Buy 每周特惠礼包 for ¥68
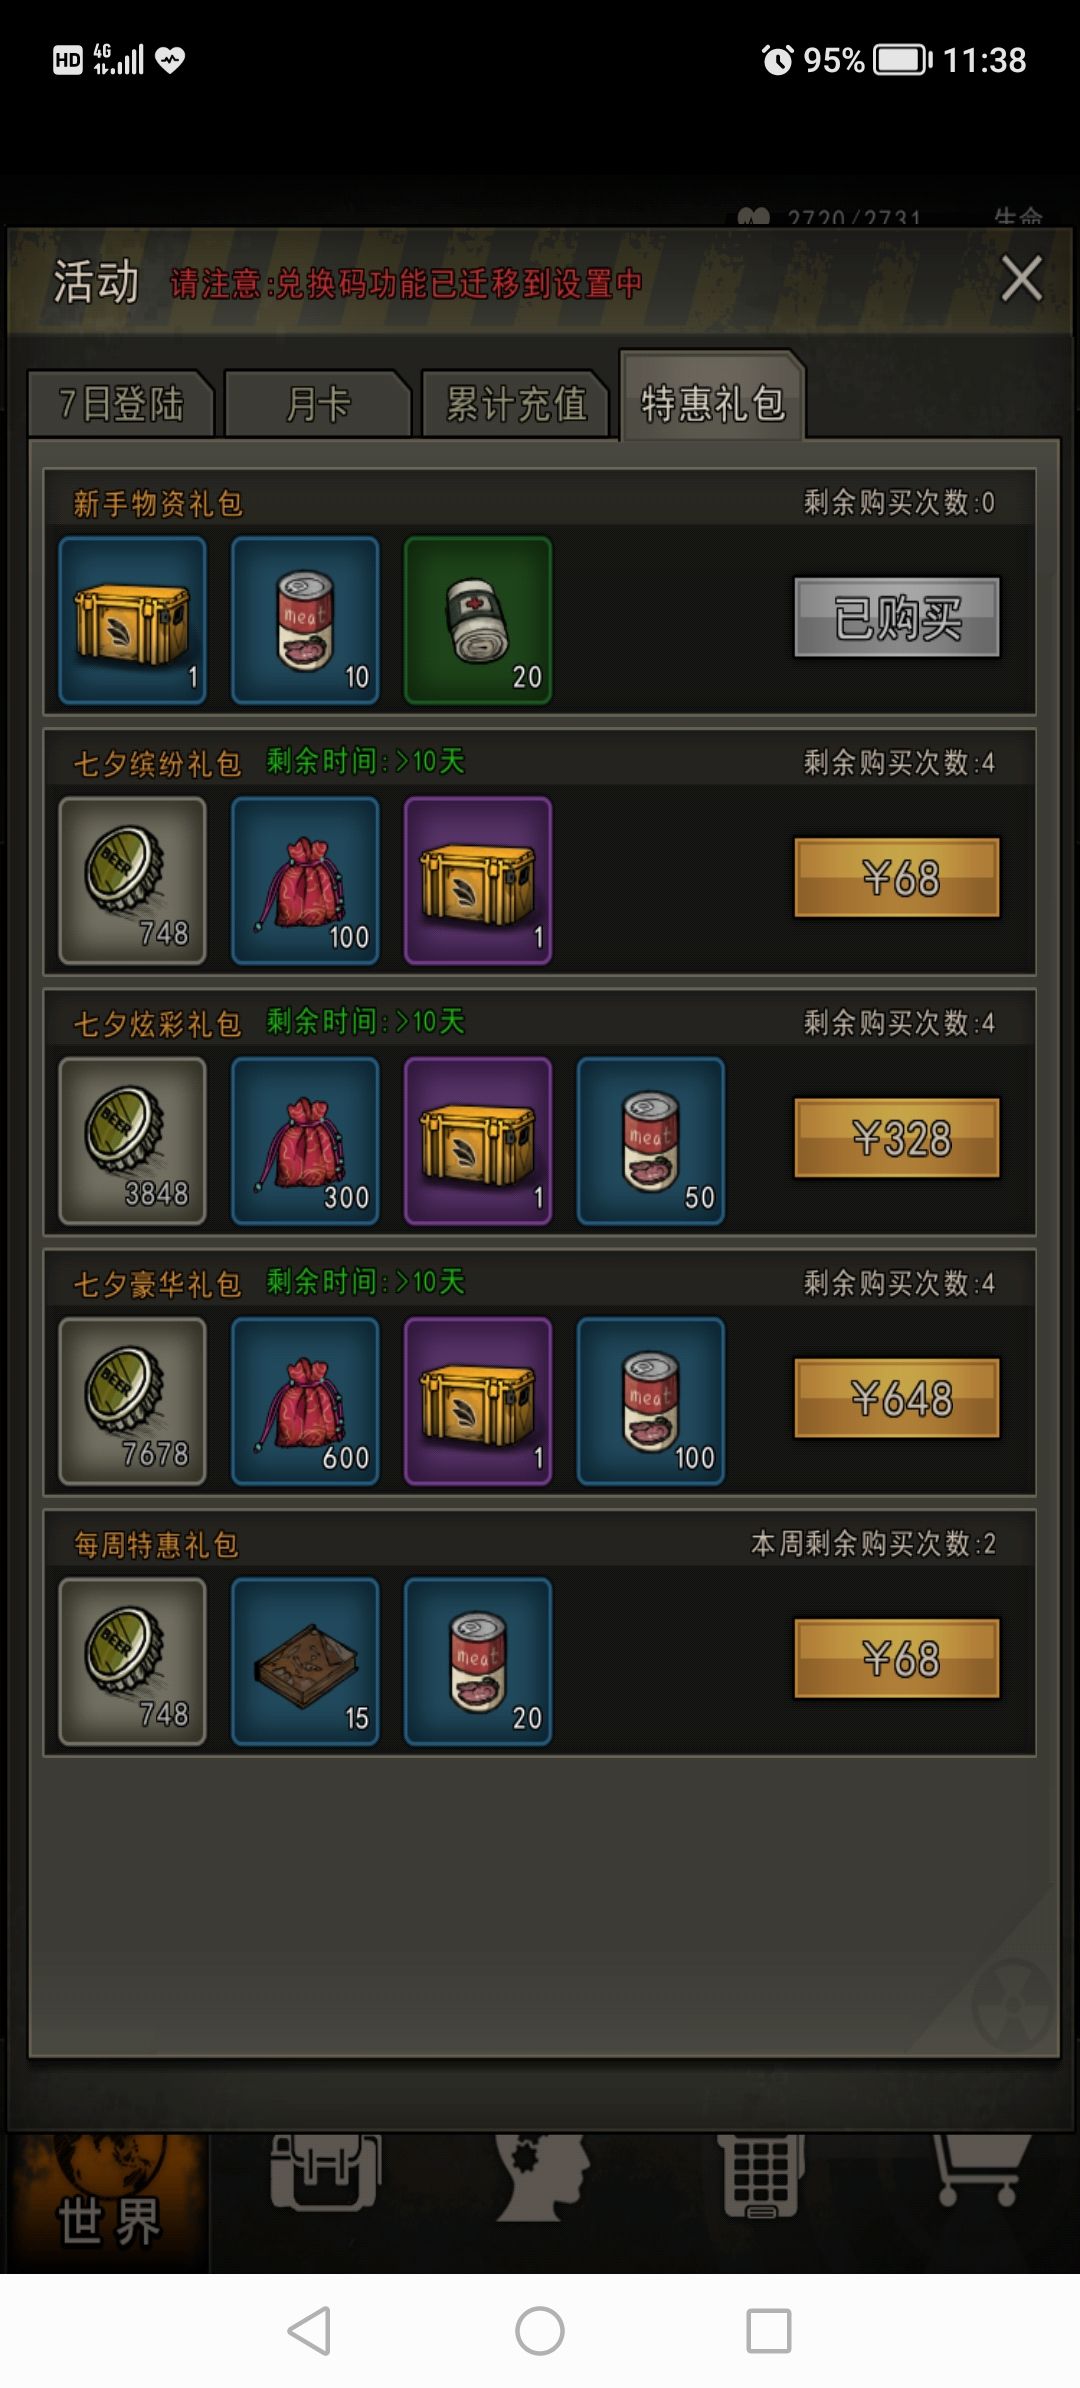Image resolution: width=1080 pixels, height=2388 pixels. coord(897,1659)
